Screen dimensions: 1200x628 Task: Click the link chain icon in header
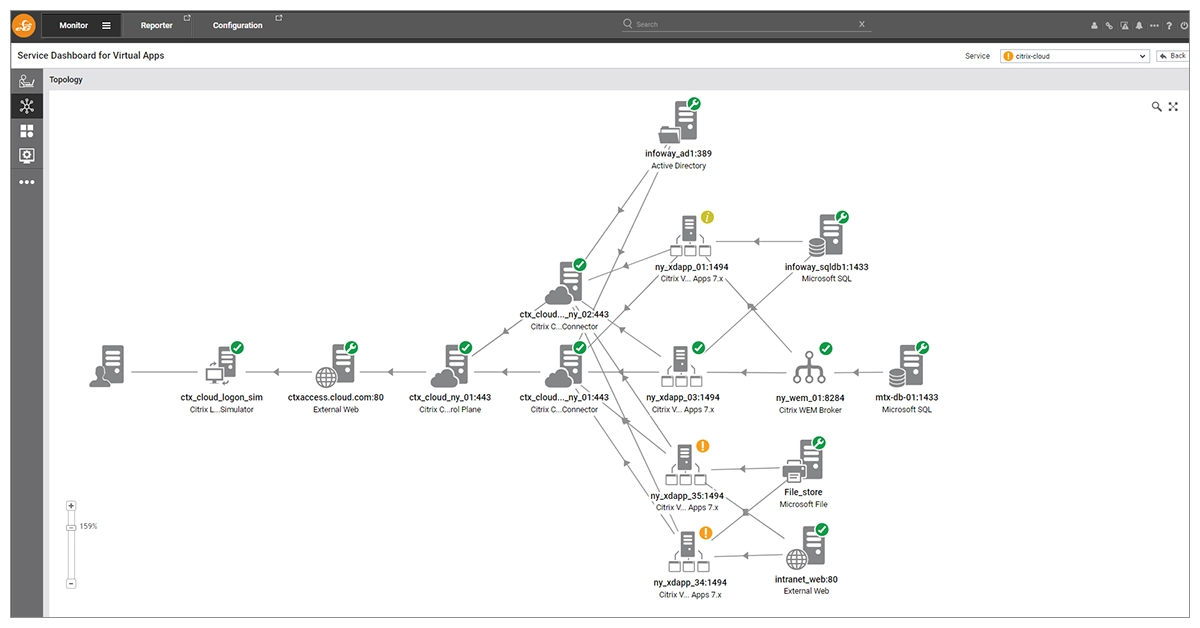pyautogui.click(x=1109, y=26)
